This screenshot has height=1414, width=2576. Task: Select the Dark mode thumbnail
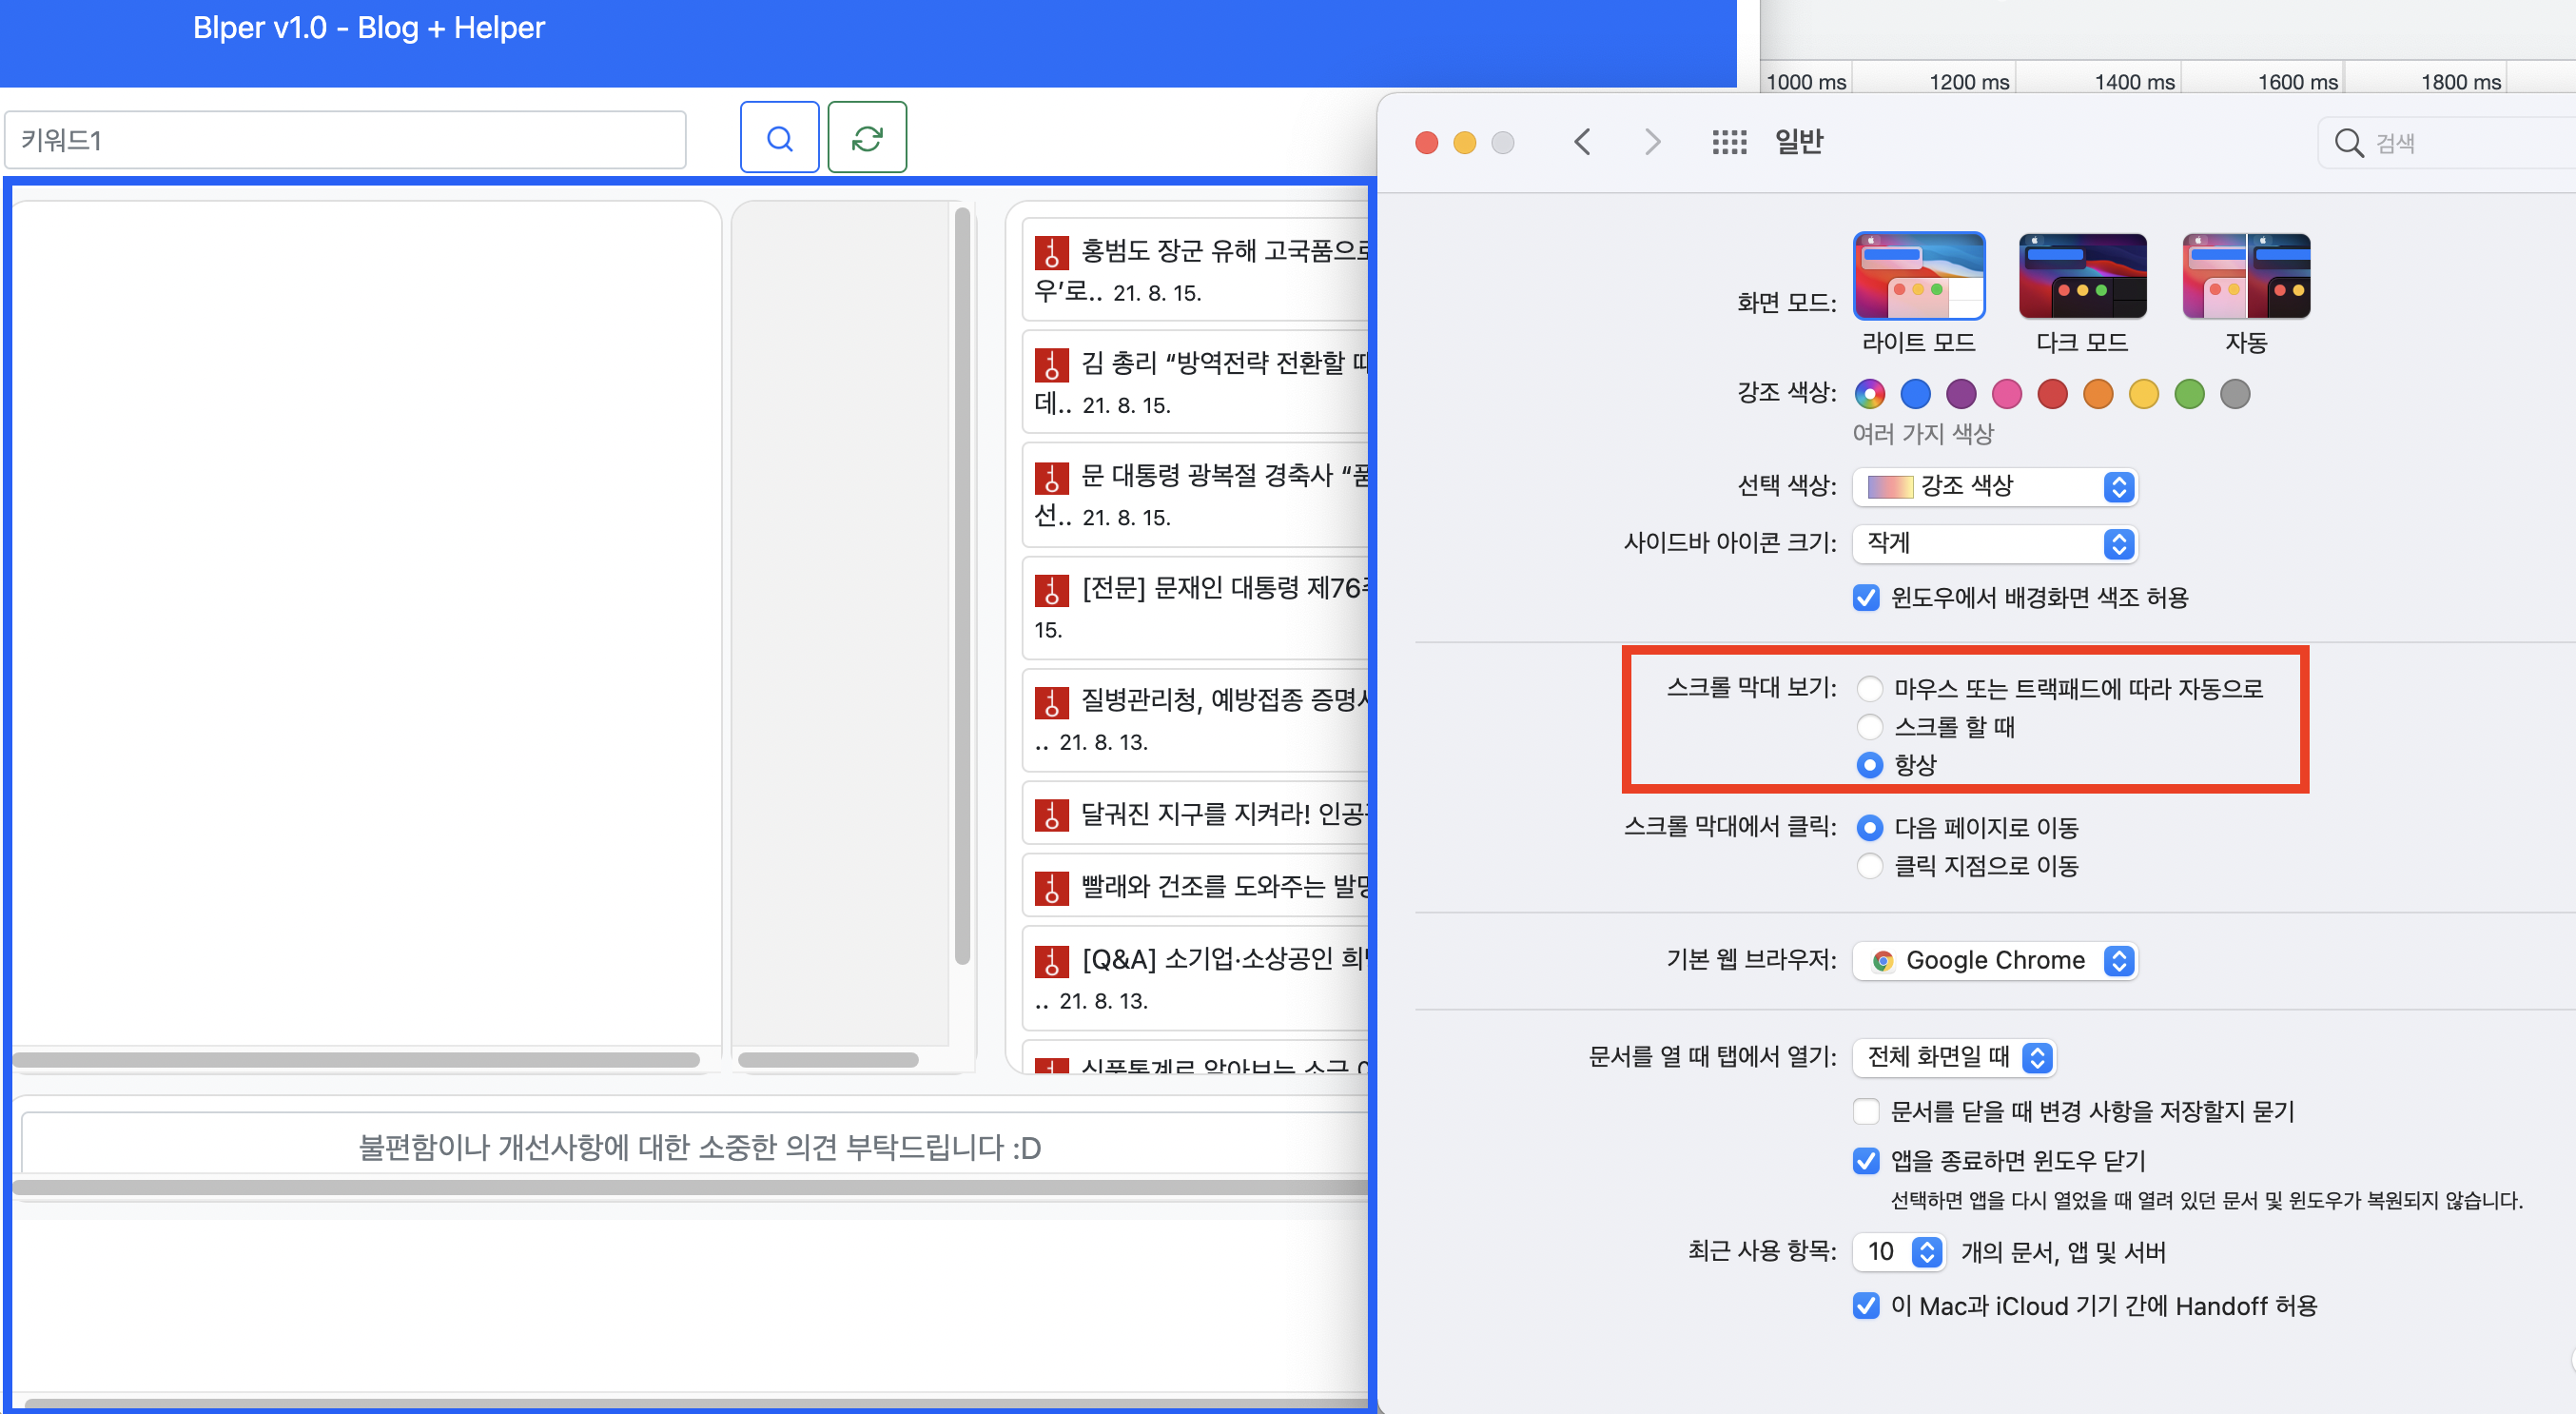tap(2081, 276)
